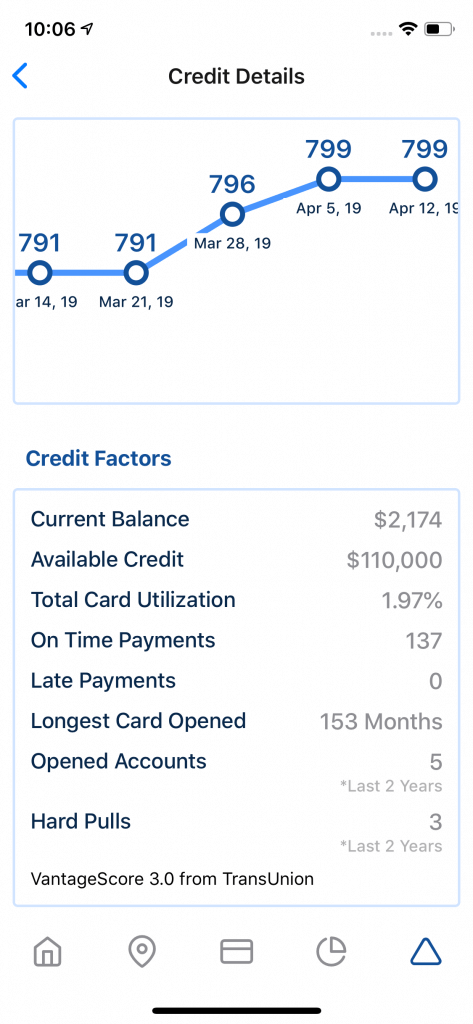Select the Mar 21, 19 score point
The width and height of the screenshot is (473, 1024).
pyautogui.click(x=136, y=273)
